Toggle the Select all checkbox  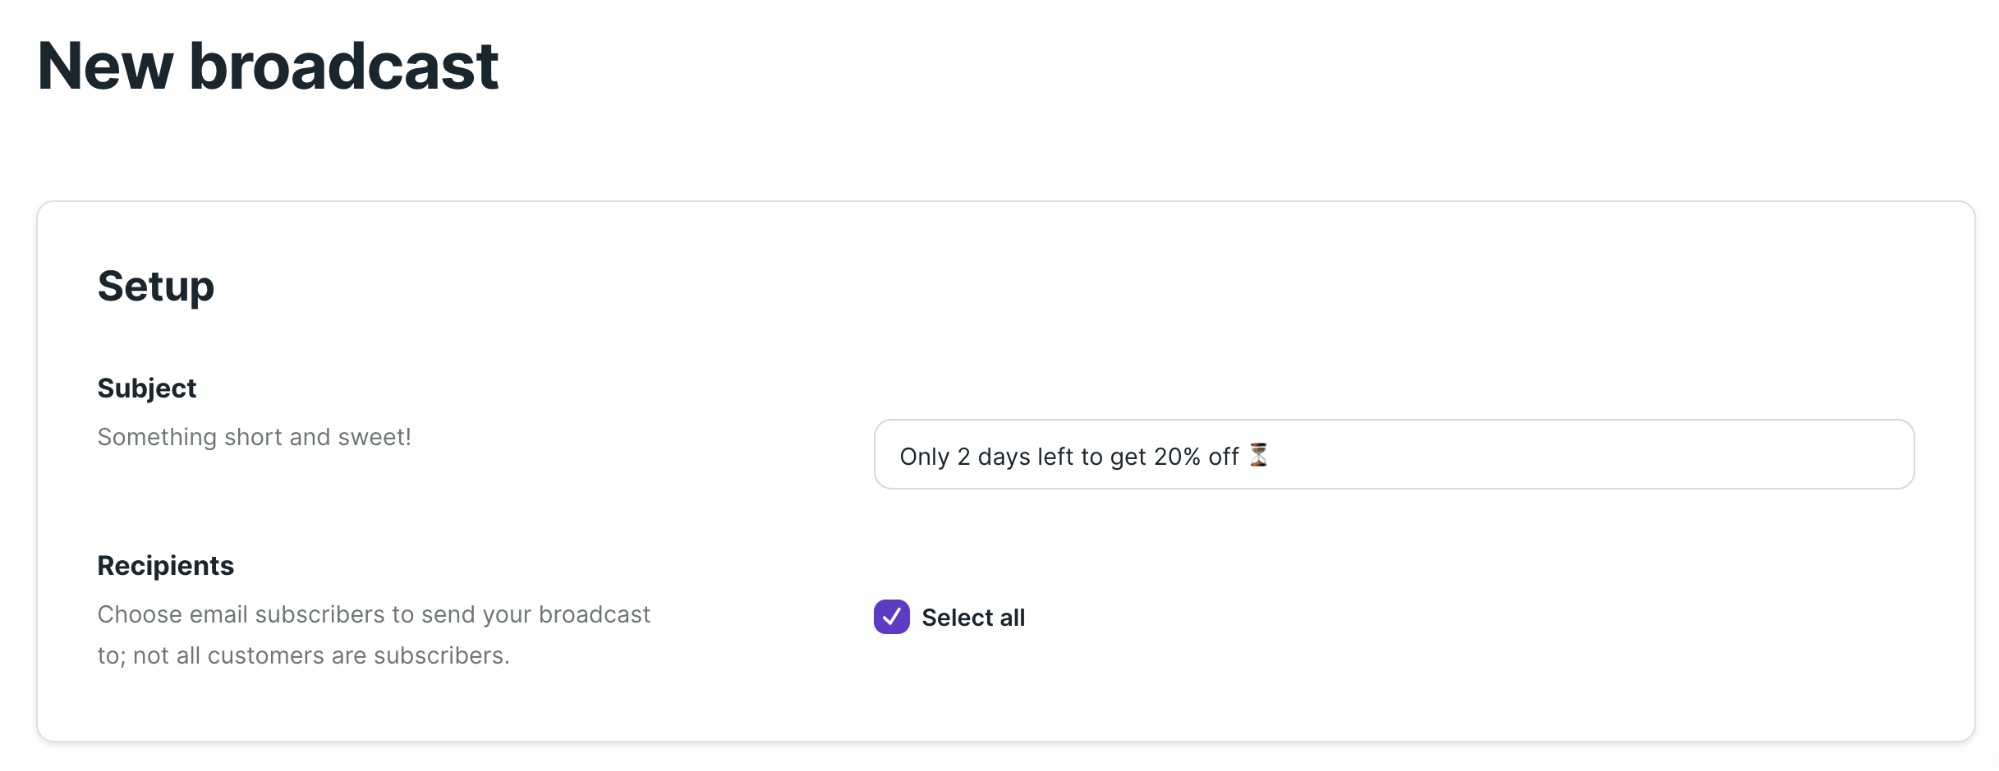(891, 617)
